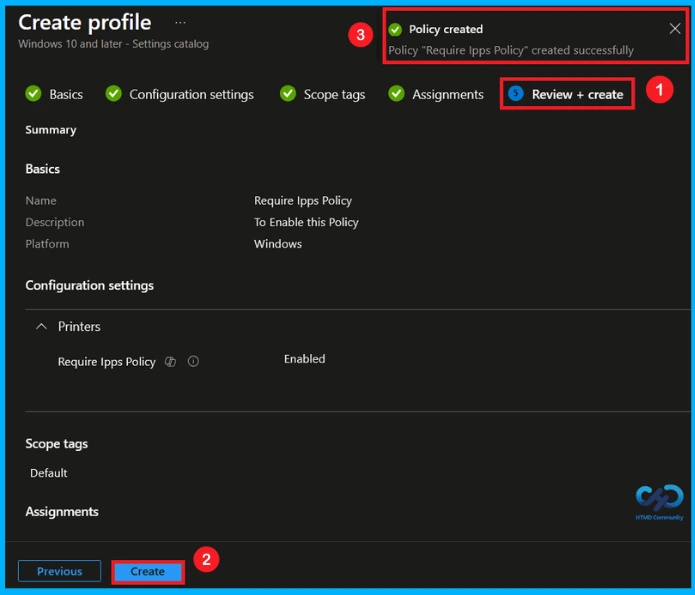This screenshot has width=695, height=595.
Task: Click the Configuration settings section heading
Action: coord(90,286)
